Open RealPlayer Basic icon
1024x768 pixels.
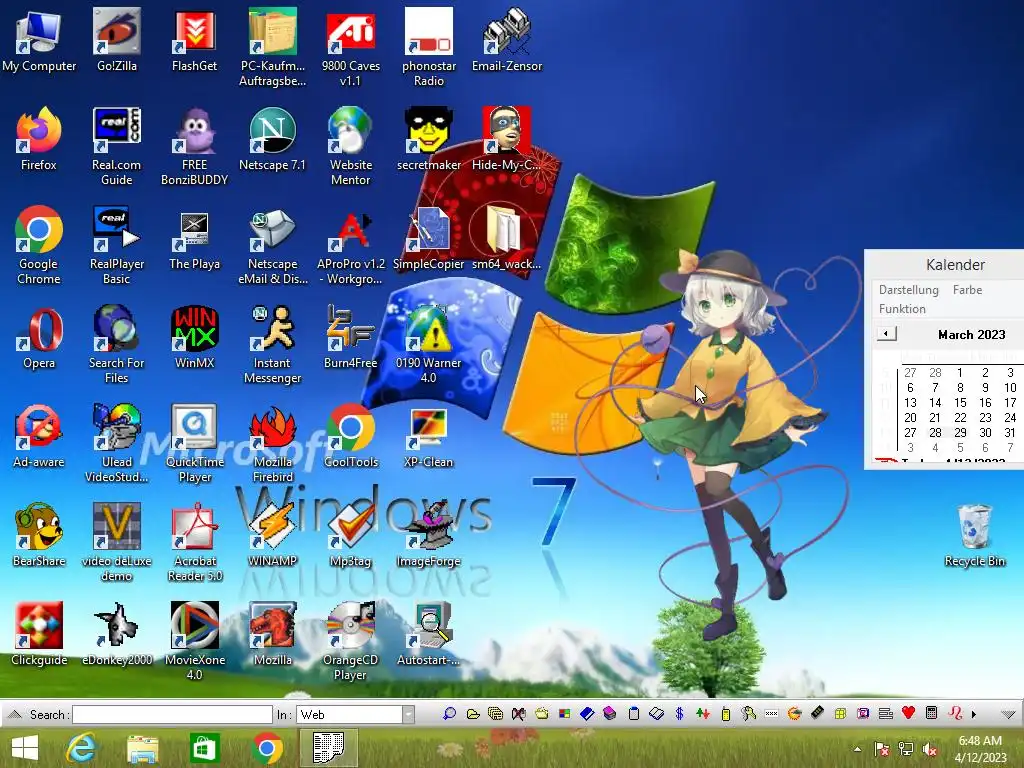pyautogui.click(x=117, y=246)
